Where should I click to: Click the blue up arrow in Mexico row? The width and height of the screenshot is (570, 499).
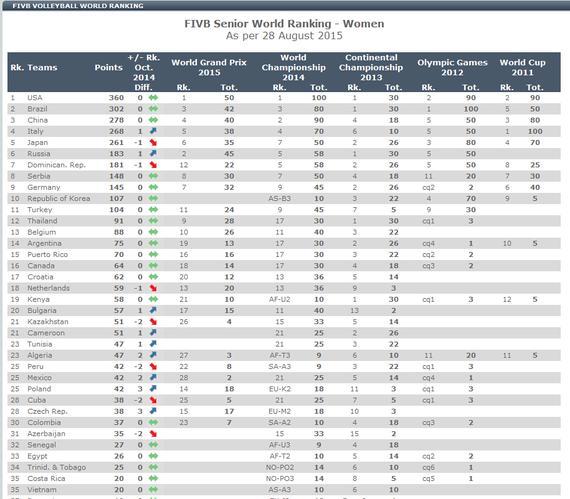click(153, 377)
